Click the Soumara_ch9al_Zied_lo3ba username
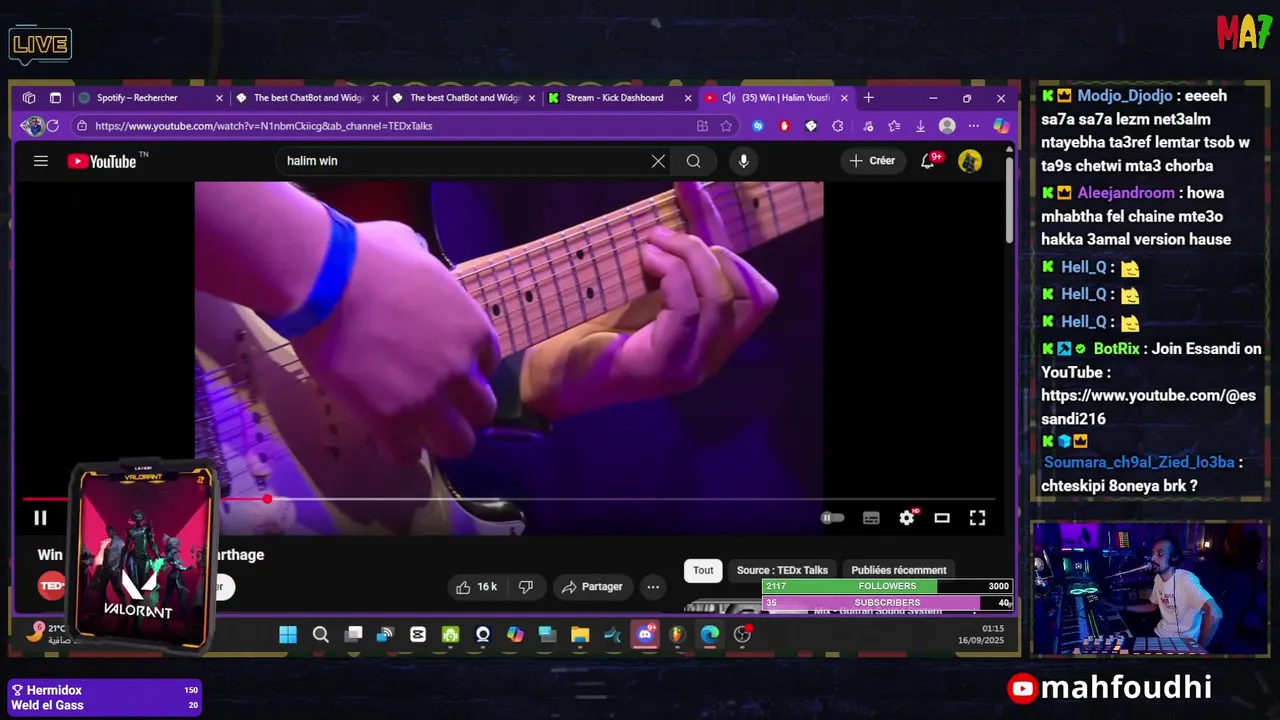The image size is (1280, 720). click(x=1139, y=463)
